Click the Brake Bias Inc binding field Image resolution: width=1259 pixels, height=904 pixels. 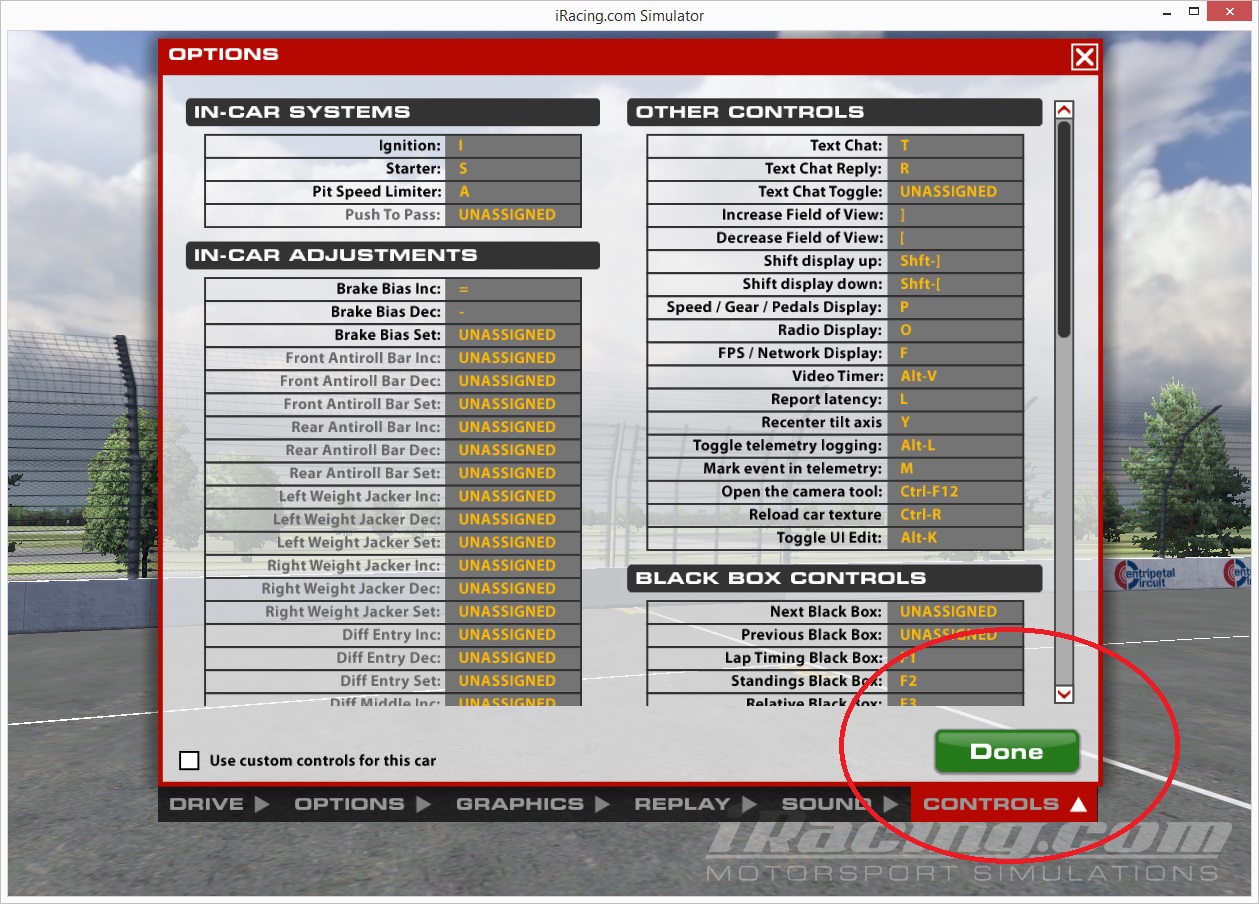pos(513,289)
